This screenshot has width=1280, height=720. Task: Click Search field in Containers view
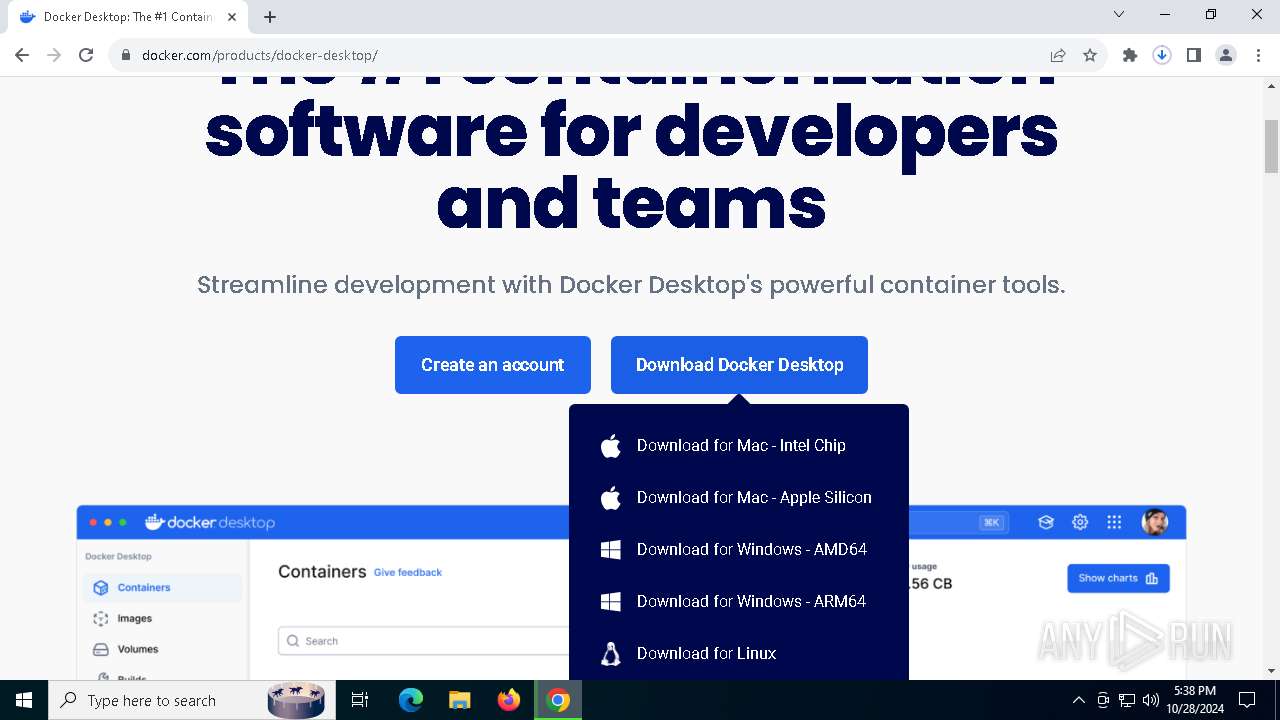pyautogui.click(x=423, y=641)
